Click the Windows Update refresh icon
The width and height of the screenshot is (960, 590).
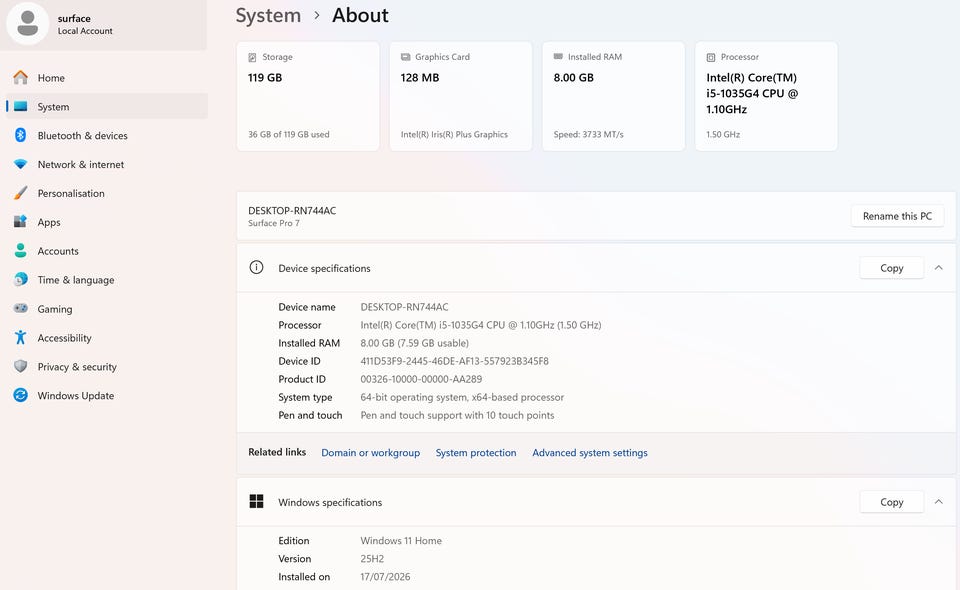point(20,395)
